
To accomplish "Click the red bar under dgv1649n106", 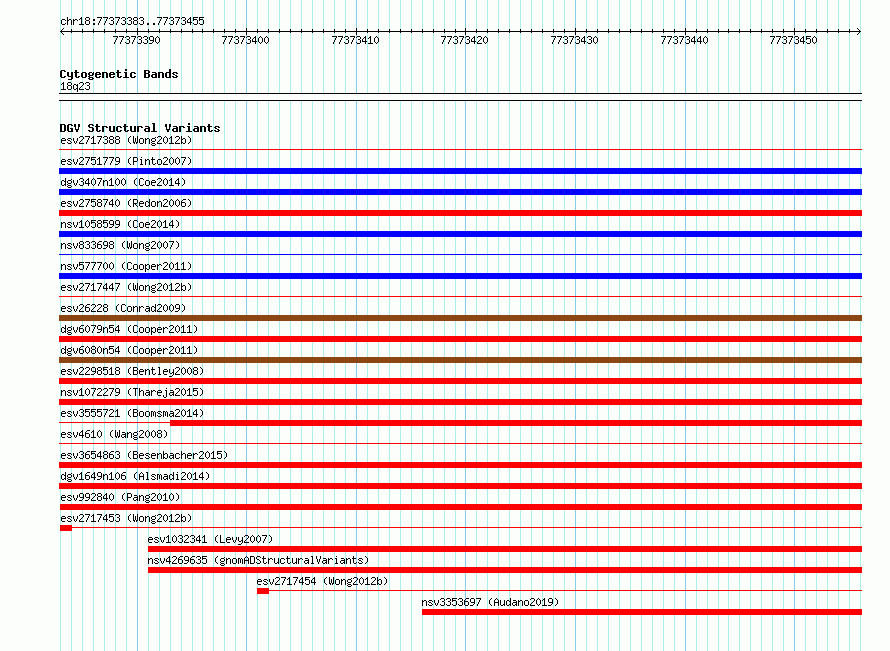I will pos(460,486).
